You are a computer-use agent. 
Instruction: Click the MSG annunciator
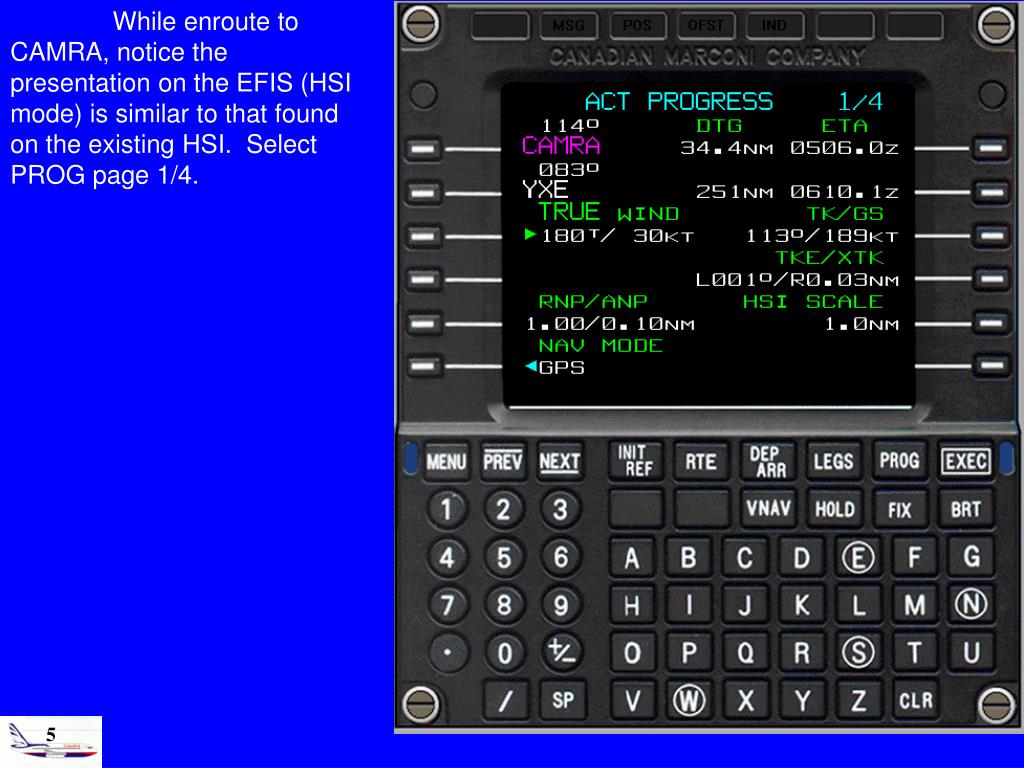pyautogui.click(x=568, y=25)
